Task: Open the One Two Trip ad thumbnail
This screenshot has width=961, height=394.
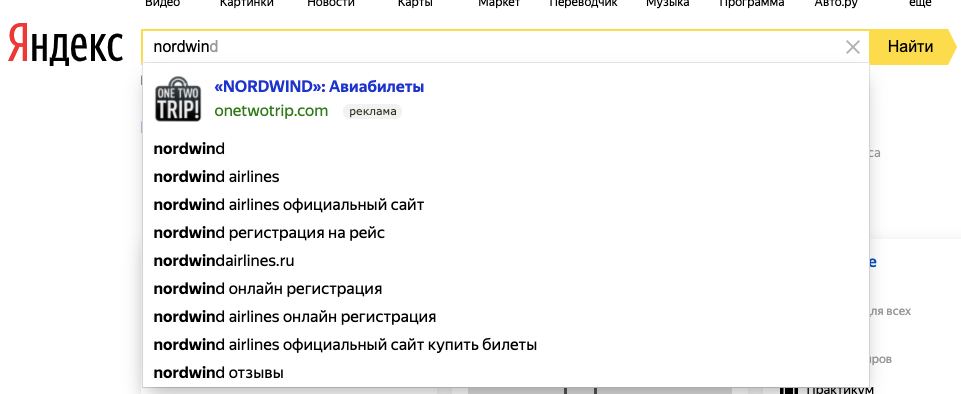Action: coord(178,99)
